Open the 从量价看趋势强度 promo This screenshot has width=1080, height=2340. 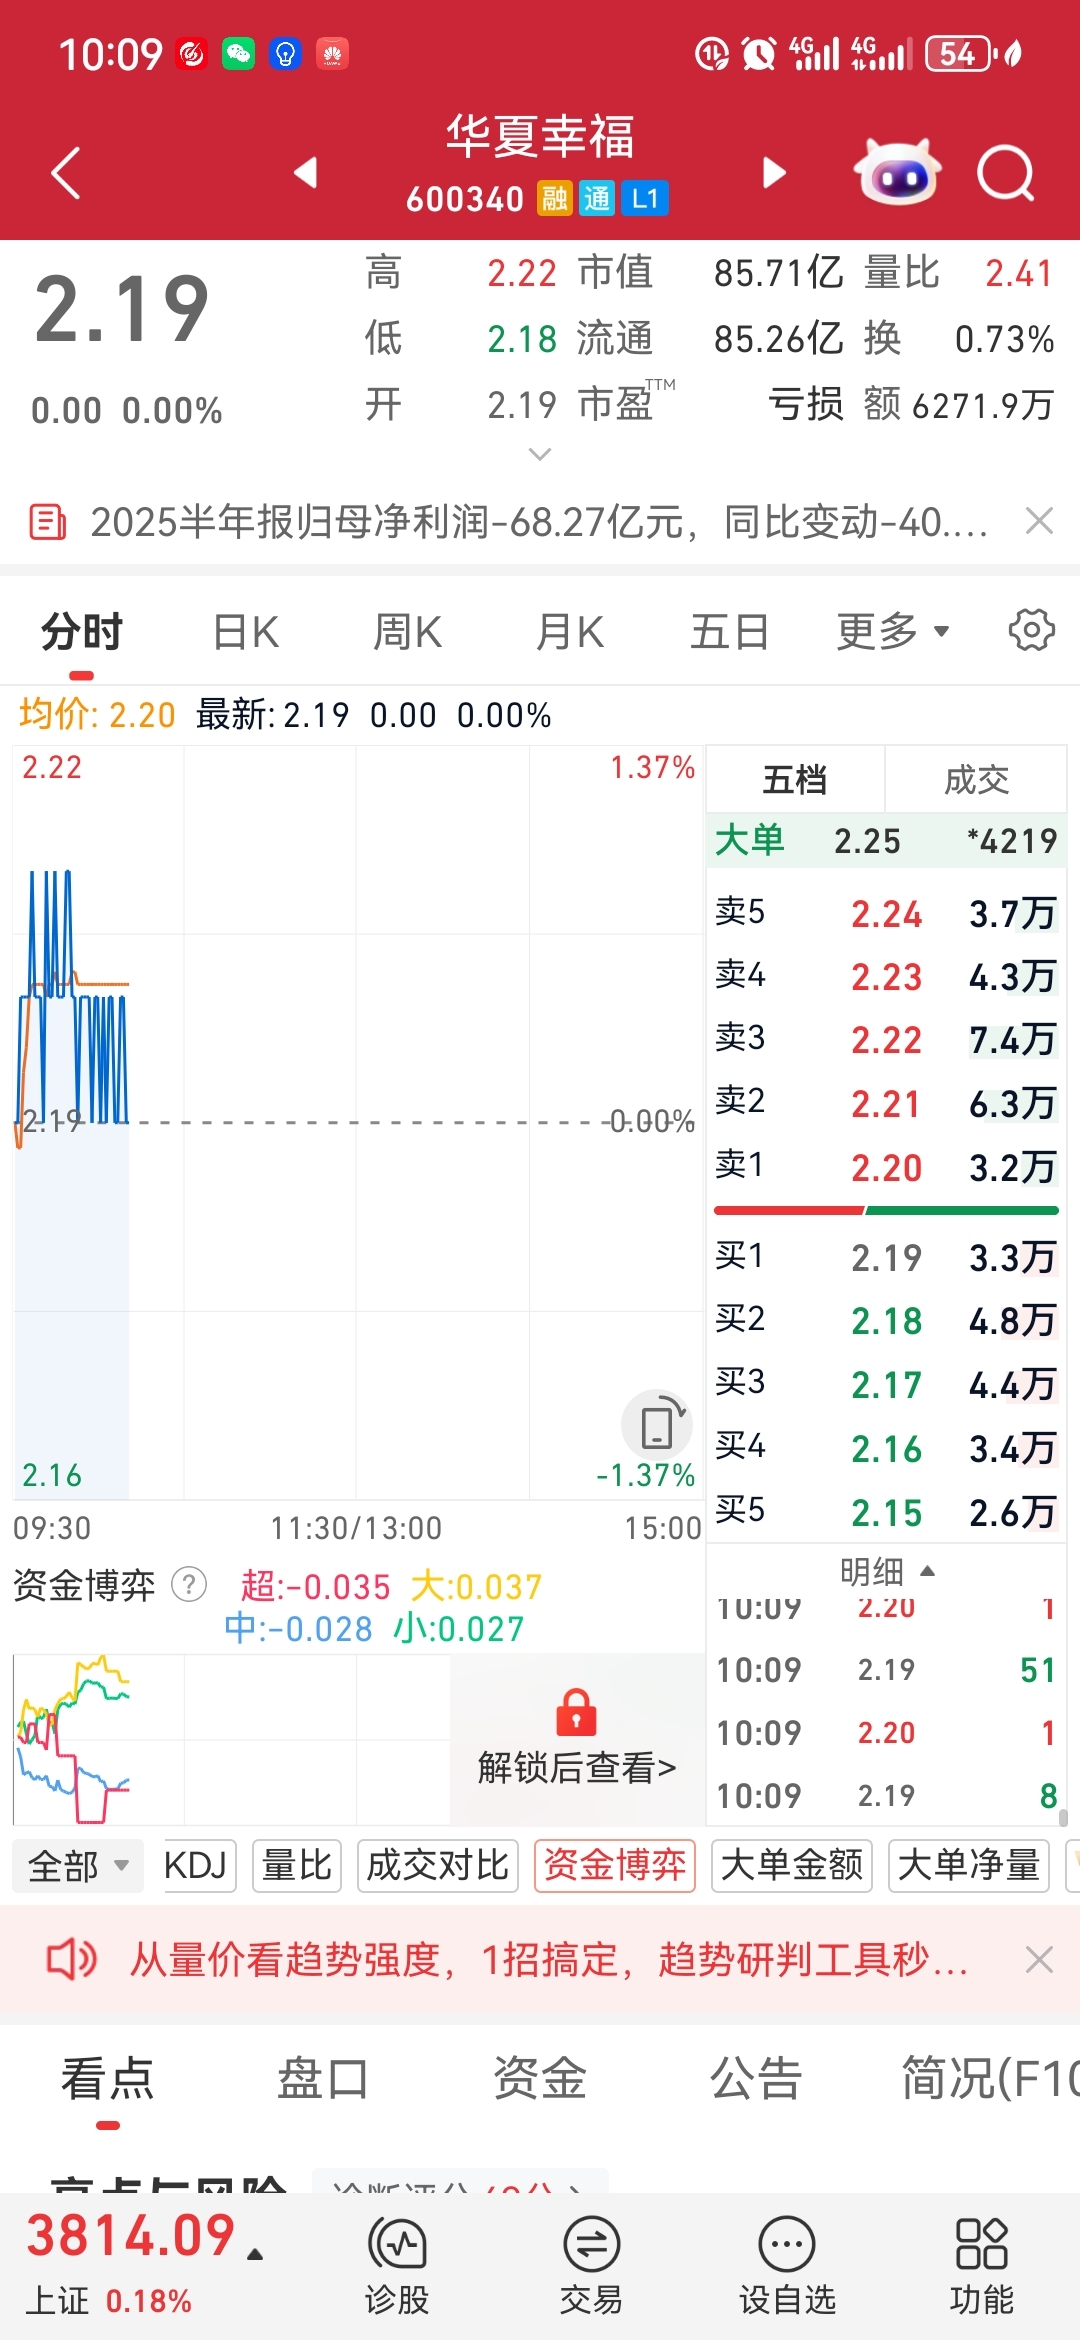coord(550,1960)
